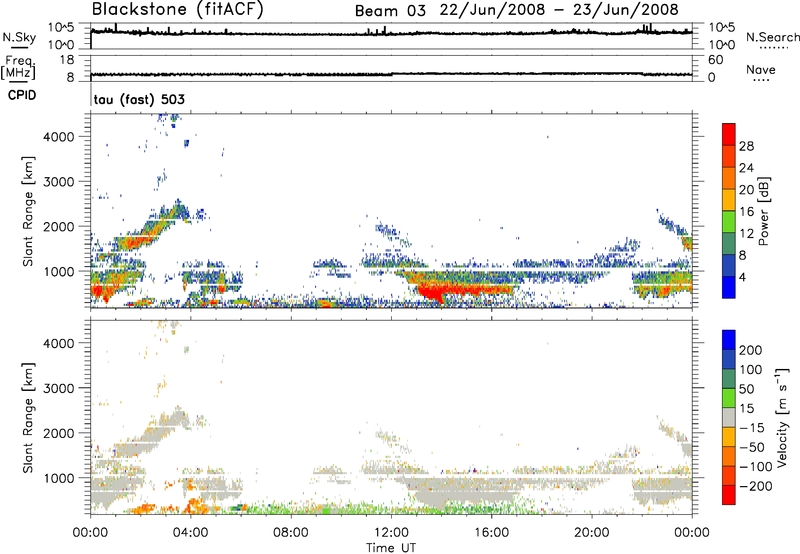
Task: Click the 18 frequency tick label
Action: [x=67, y=60]
